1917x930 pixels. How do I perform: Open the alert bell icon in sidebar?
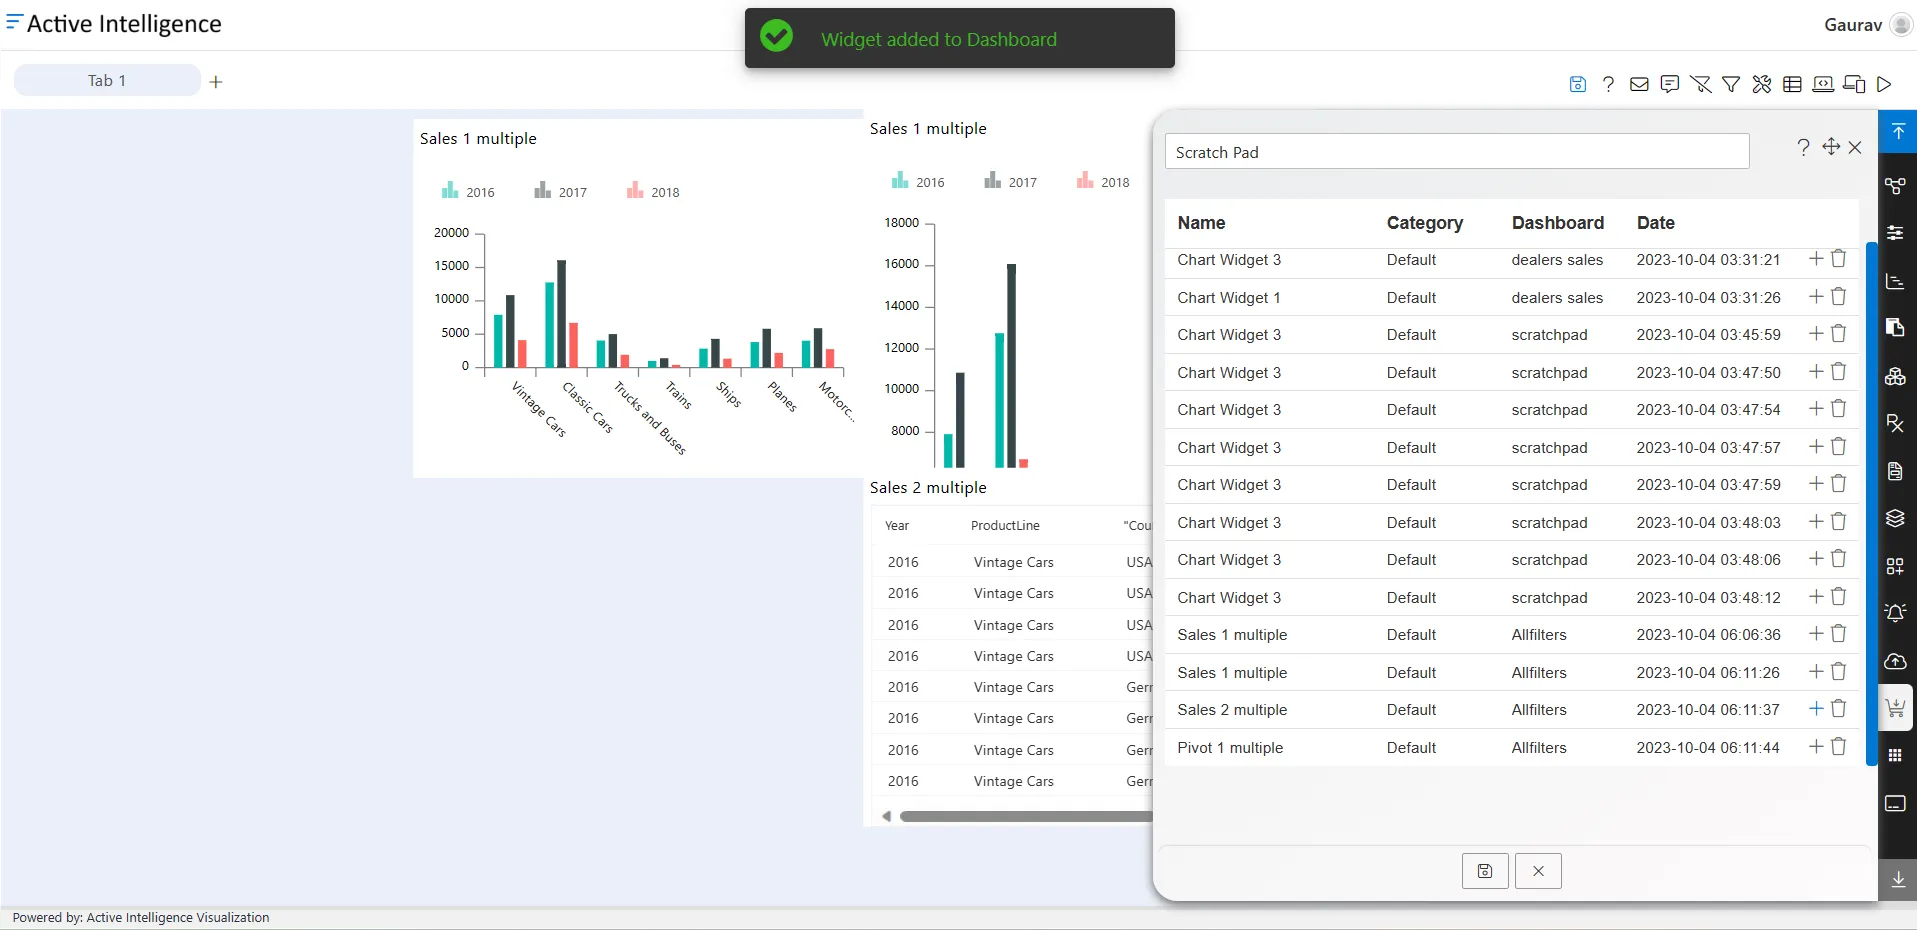pyautogui.click(x=1895, y=613)
